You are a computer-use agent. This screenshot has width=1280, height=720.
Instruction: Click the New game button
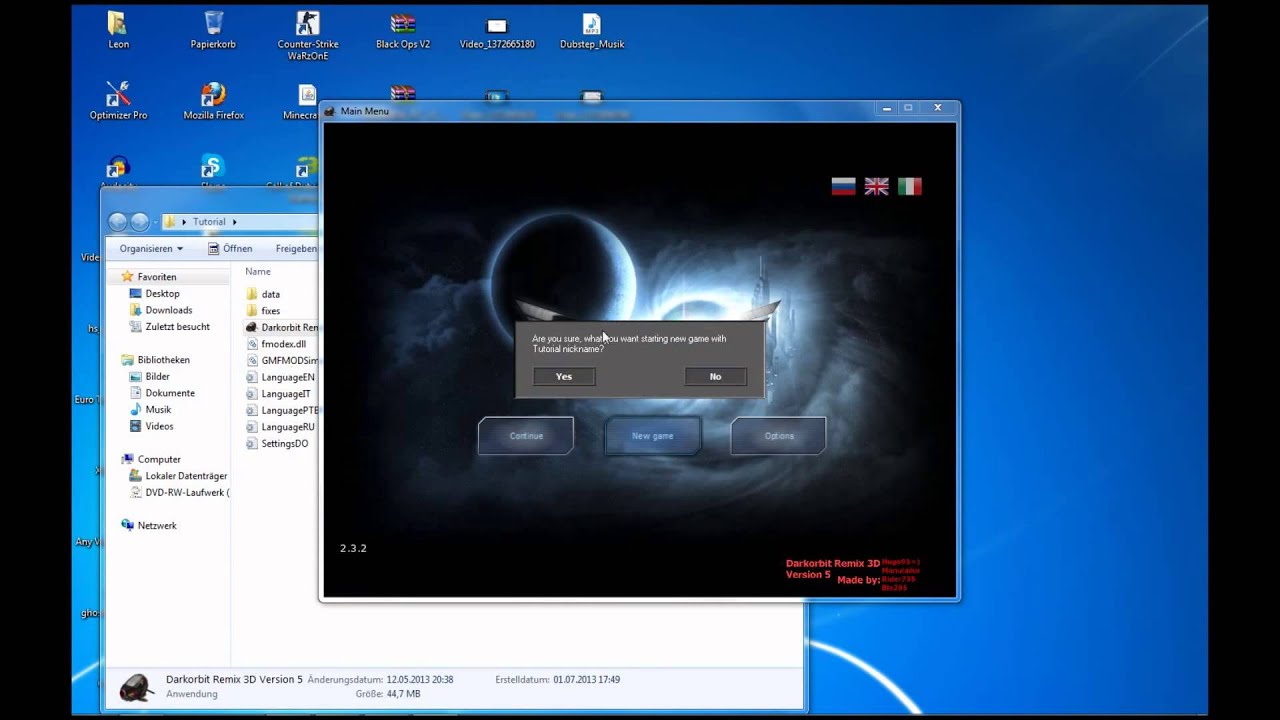[652, 436]
